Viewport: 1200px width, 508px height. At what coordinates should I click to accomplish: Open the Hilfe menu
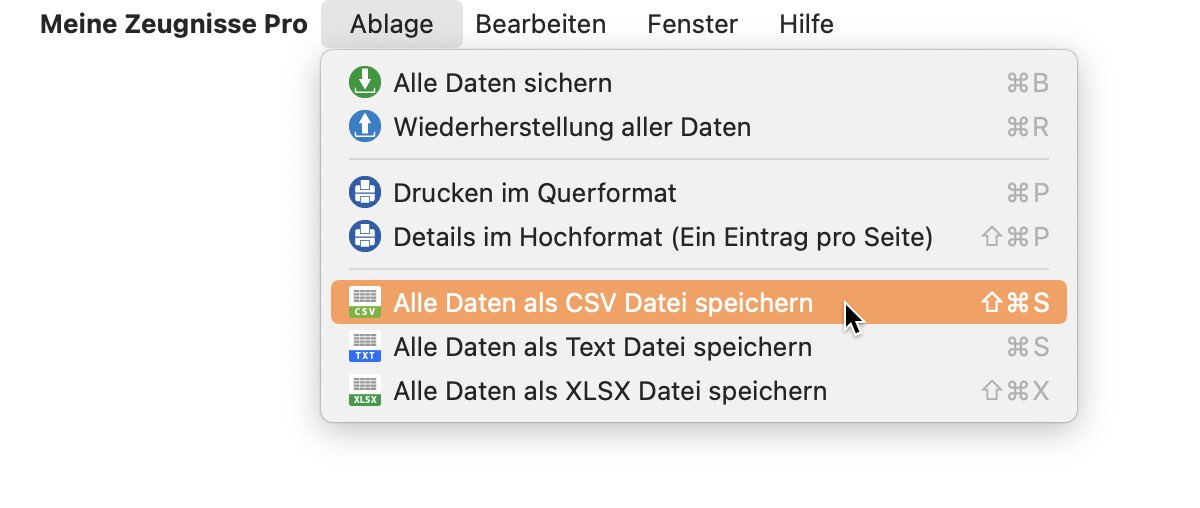coord(806,24)
